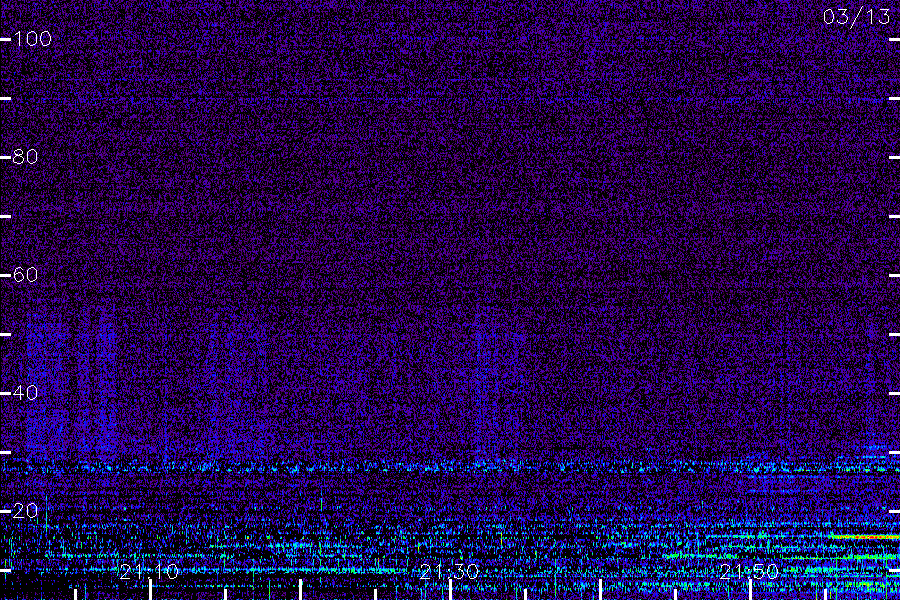Screen dimensions: 900x600
Task: Click the 21:50 time label
Action: pyautogui.click(x=749, y=571)
